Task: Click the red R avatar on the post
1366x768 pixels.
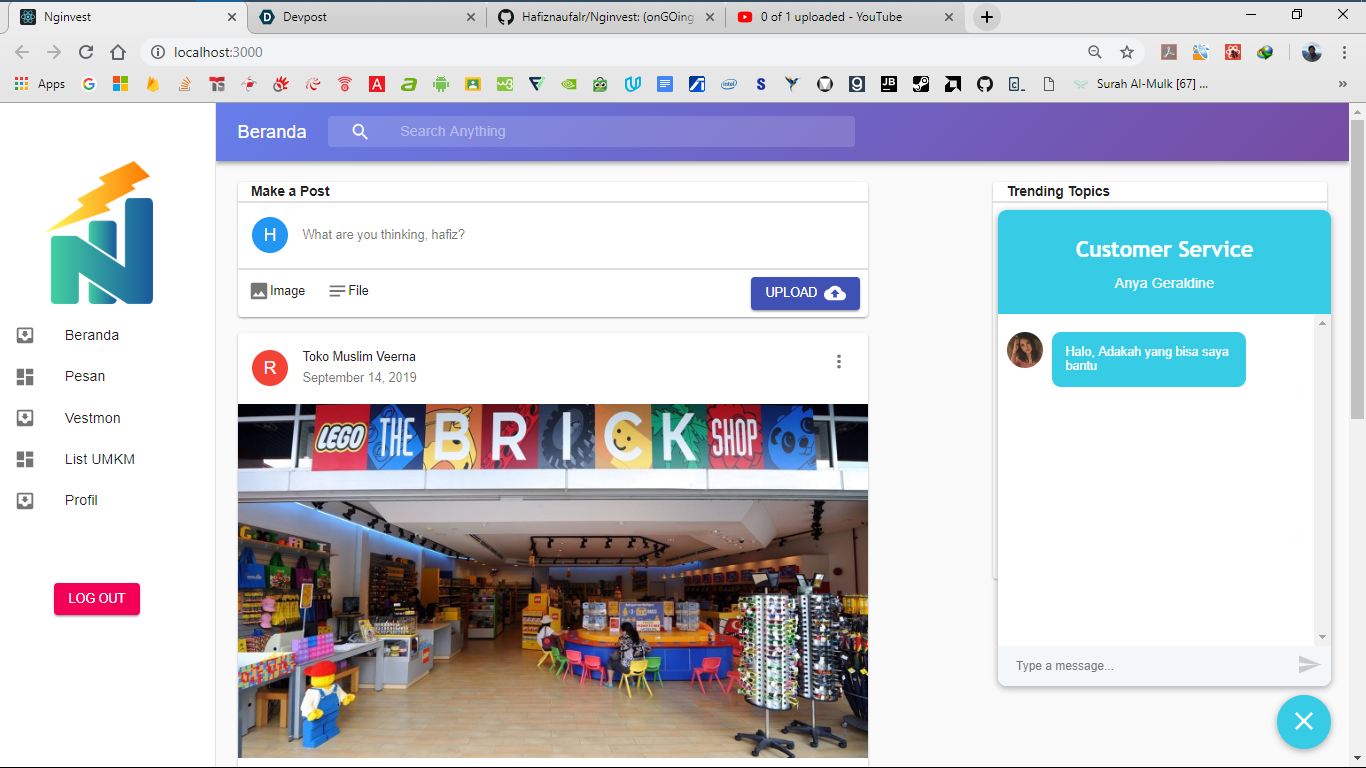Action: (x=269, y=368)
